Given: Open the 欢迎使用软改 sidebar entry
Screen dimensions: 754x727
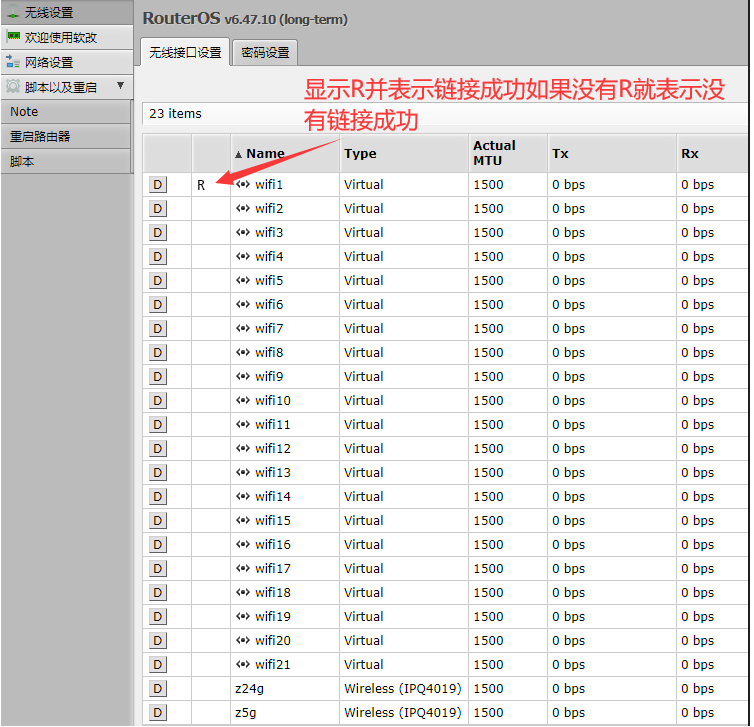Looking at the screenshot, I should pos(67,37).
